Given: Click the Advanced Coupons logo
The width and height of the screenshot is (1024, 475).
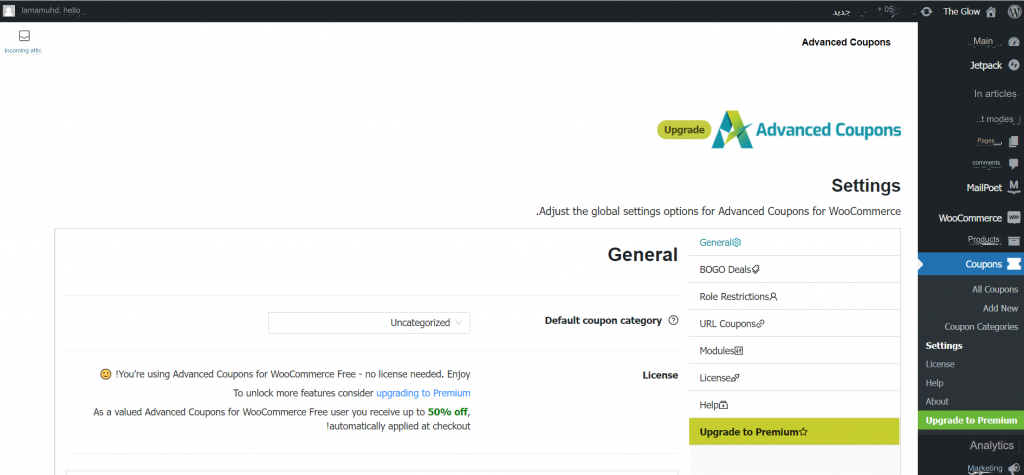Looking at the screenshot, I should (x=807, y=129).
